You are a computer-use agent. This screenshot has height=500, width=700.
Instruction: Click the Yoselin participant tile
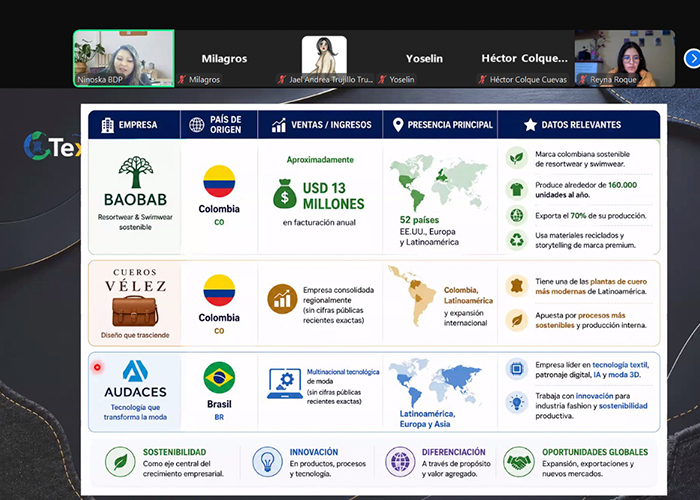coord(424,58)
